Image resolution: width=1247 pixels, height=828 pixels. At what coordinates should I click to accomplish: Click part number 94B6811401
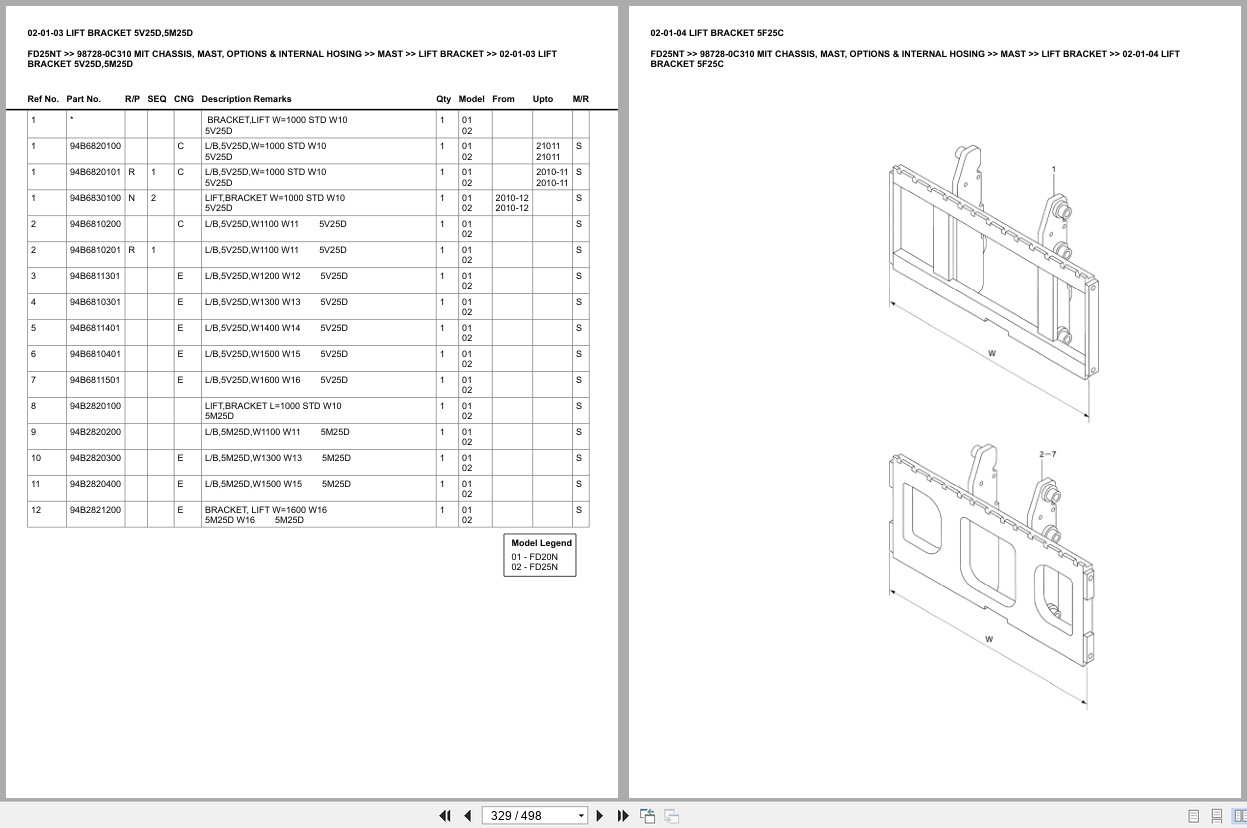click(95, 328)
